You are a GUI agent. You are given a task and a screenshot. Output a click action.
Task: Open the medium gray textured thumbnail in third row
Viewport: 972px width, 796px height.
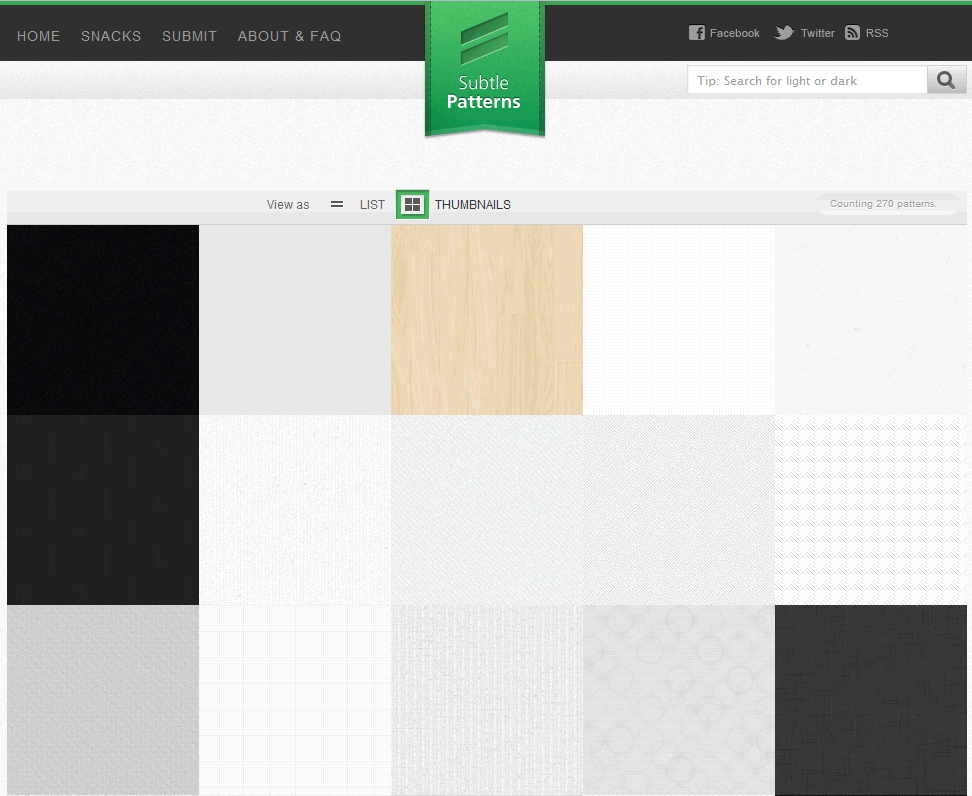(x=103, y=700)
